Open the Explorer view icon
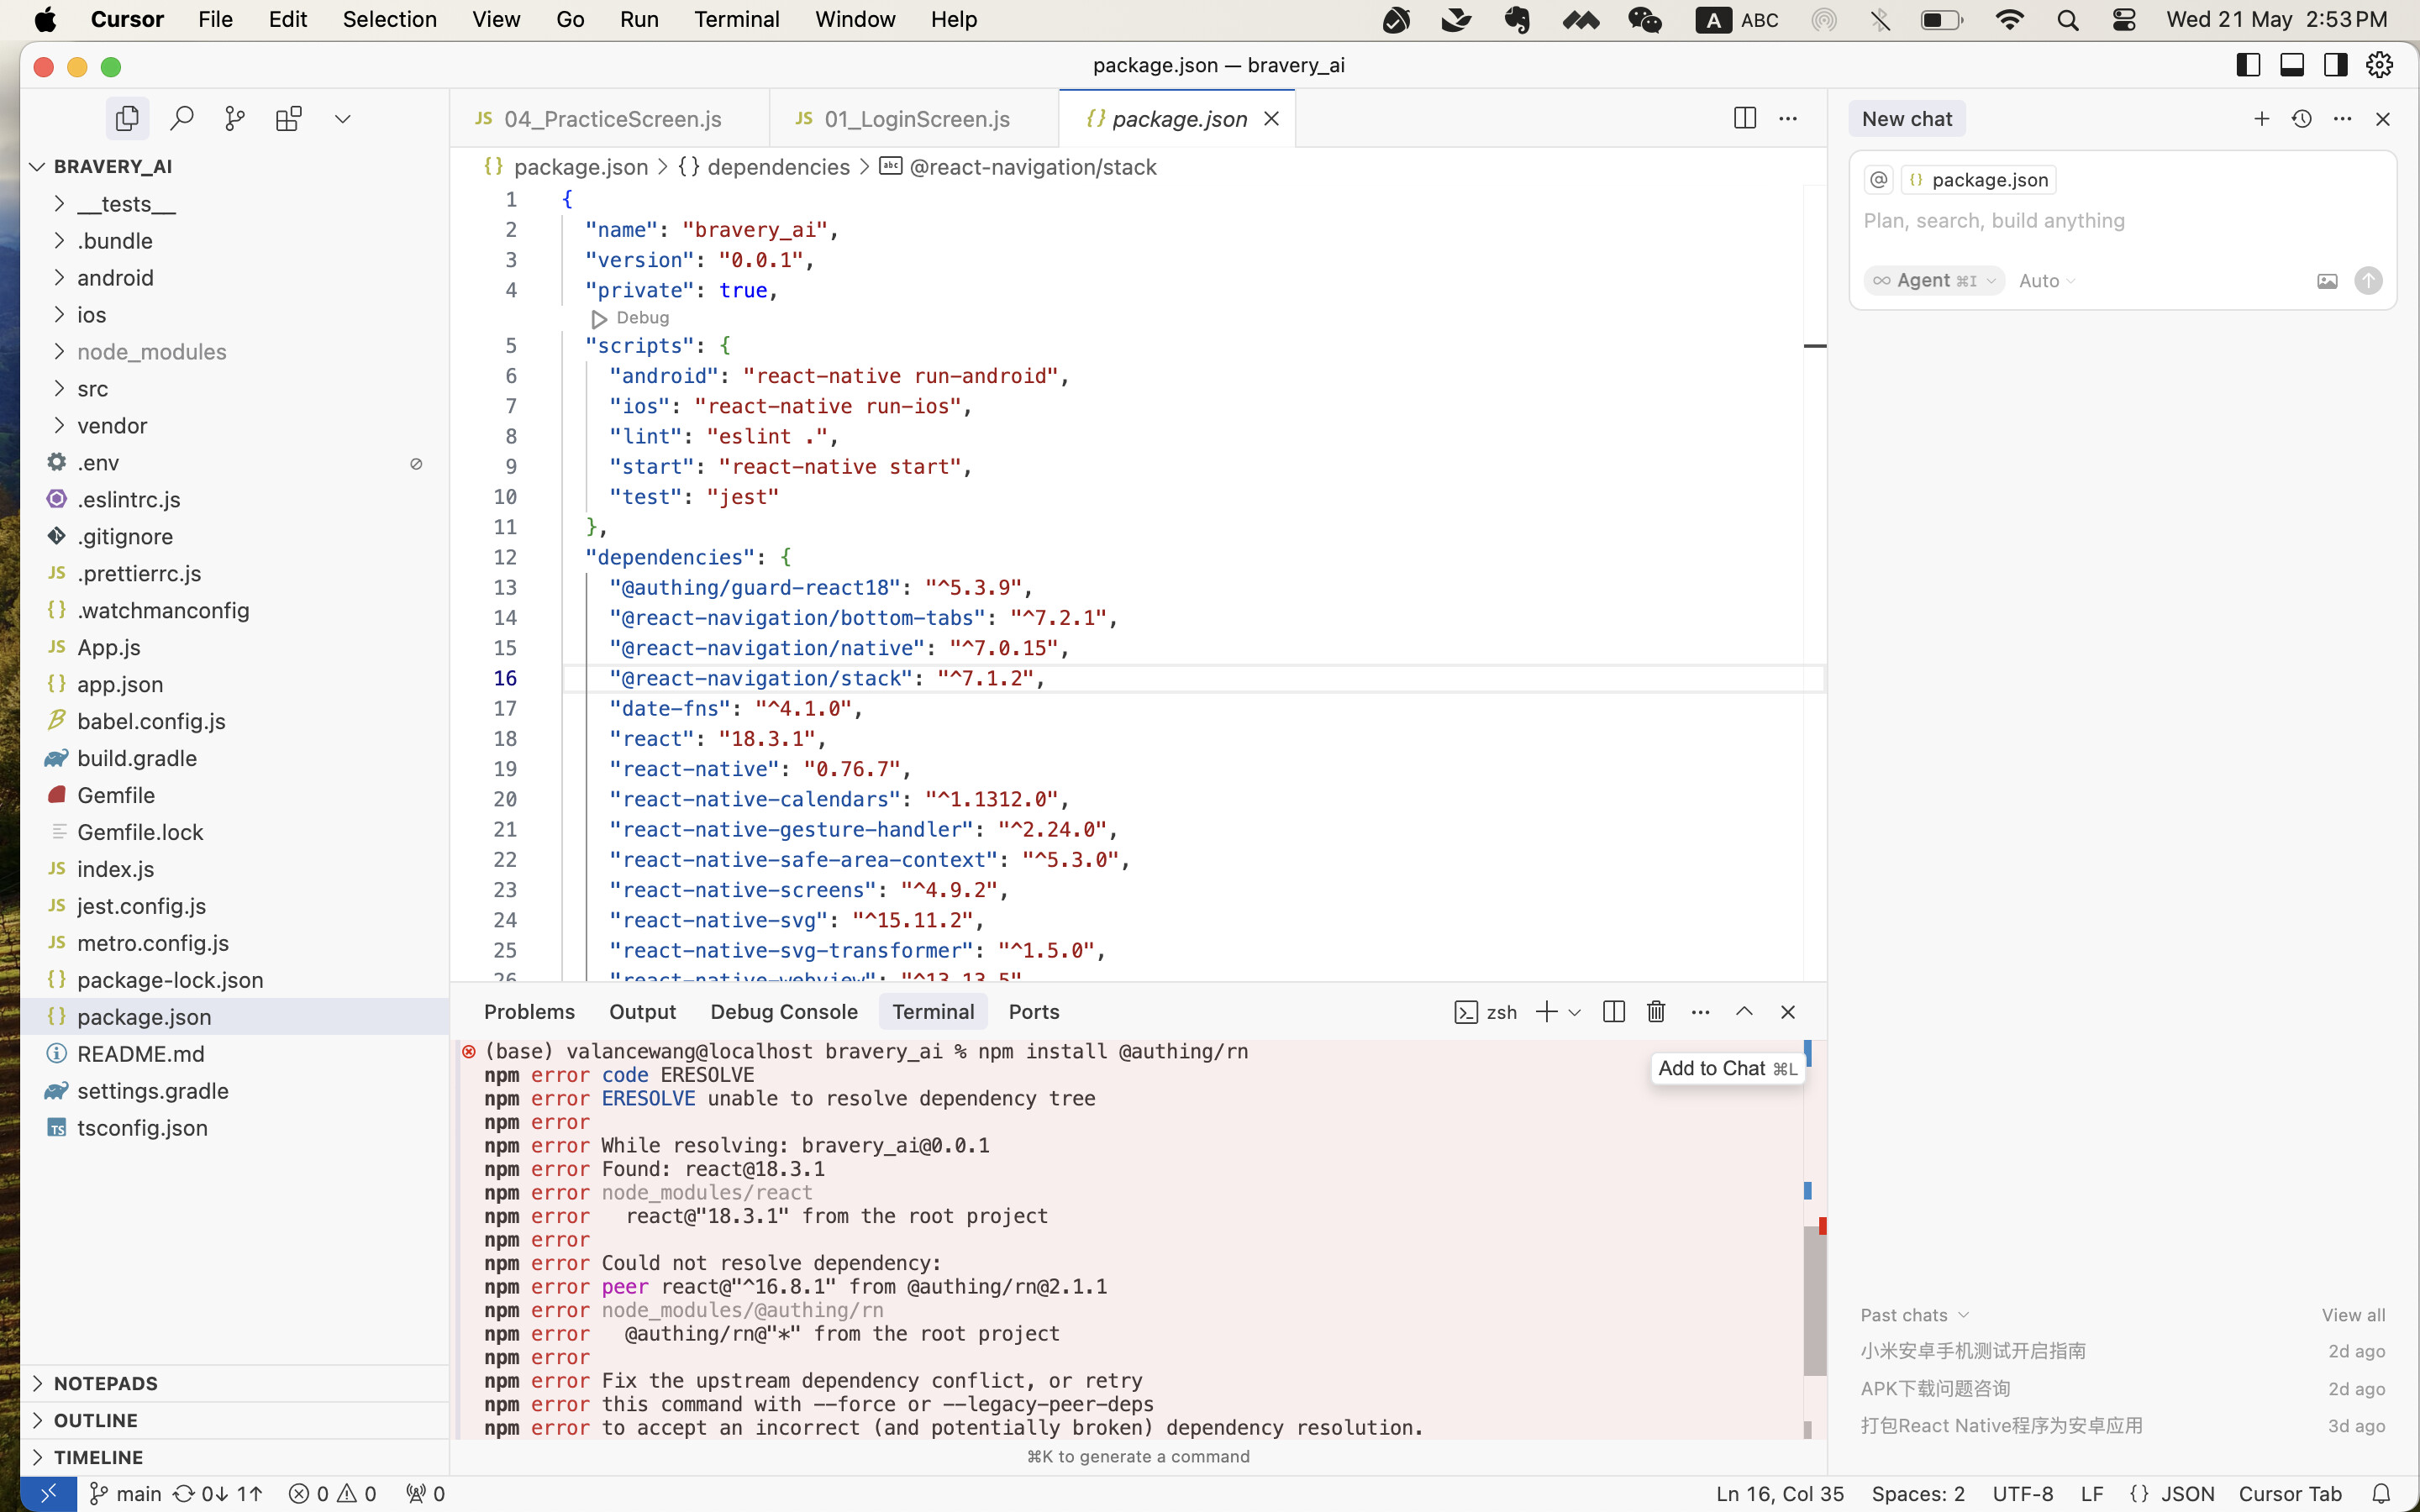Viewport: 2420px width, 1512px height. coord(127,119)
